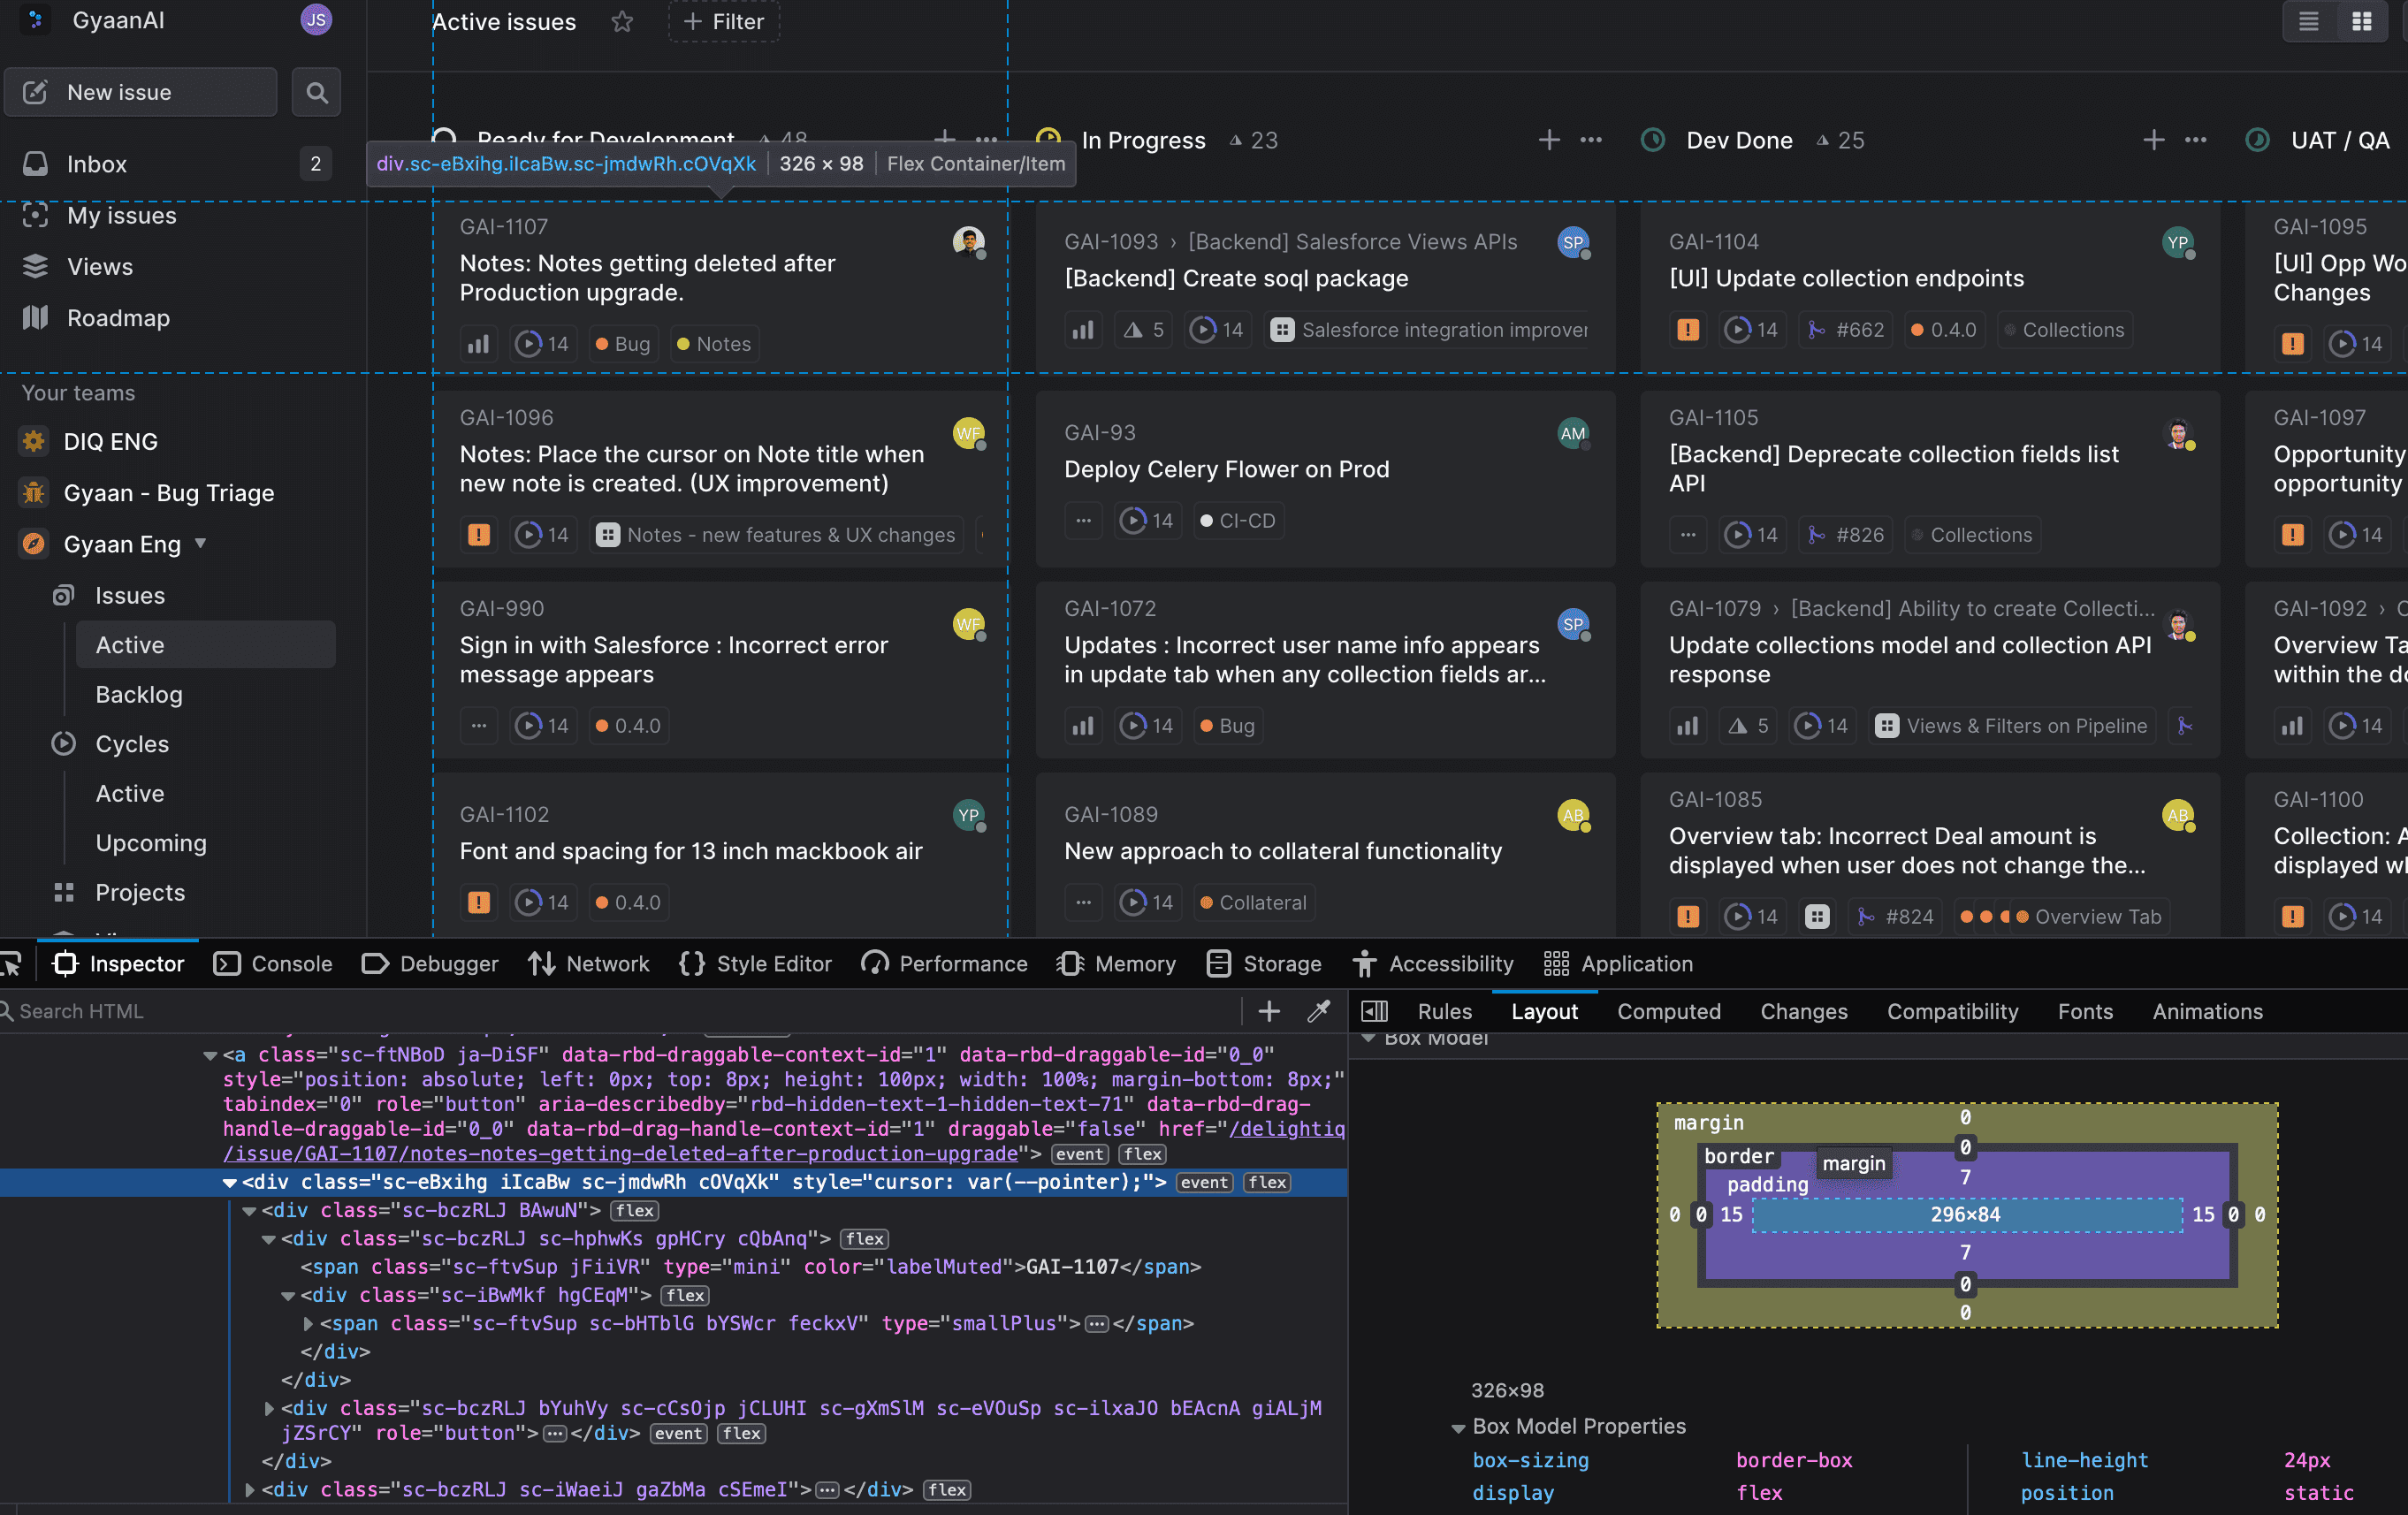
Task: Click the search magnifier icon in sidebar
Action: [x=316, y=93]
